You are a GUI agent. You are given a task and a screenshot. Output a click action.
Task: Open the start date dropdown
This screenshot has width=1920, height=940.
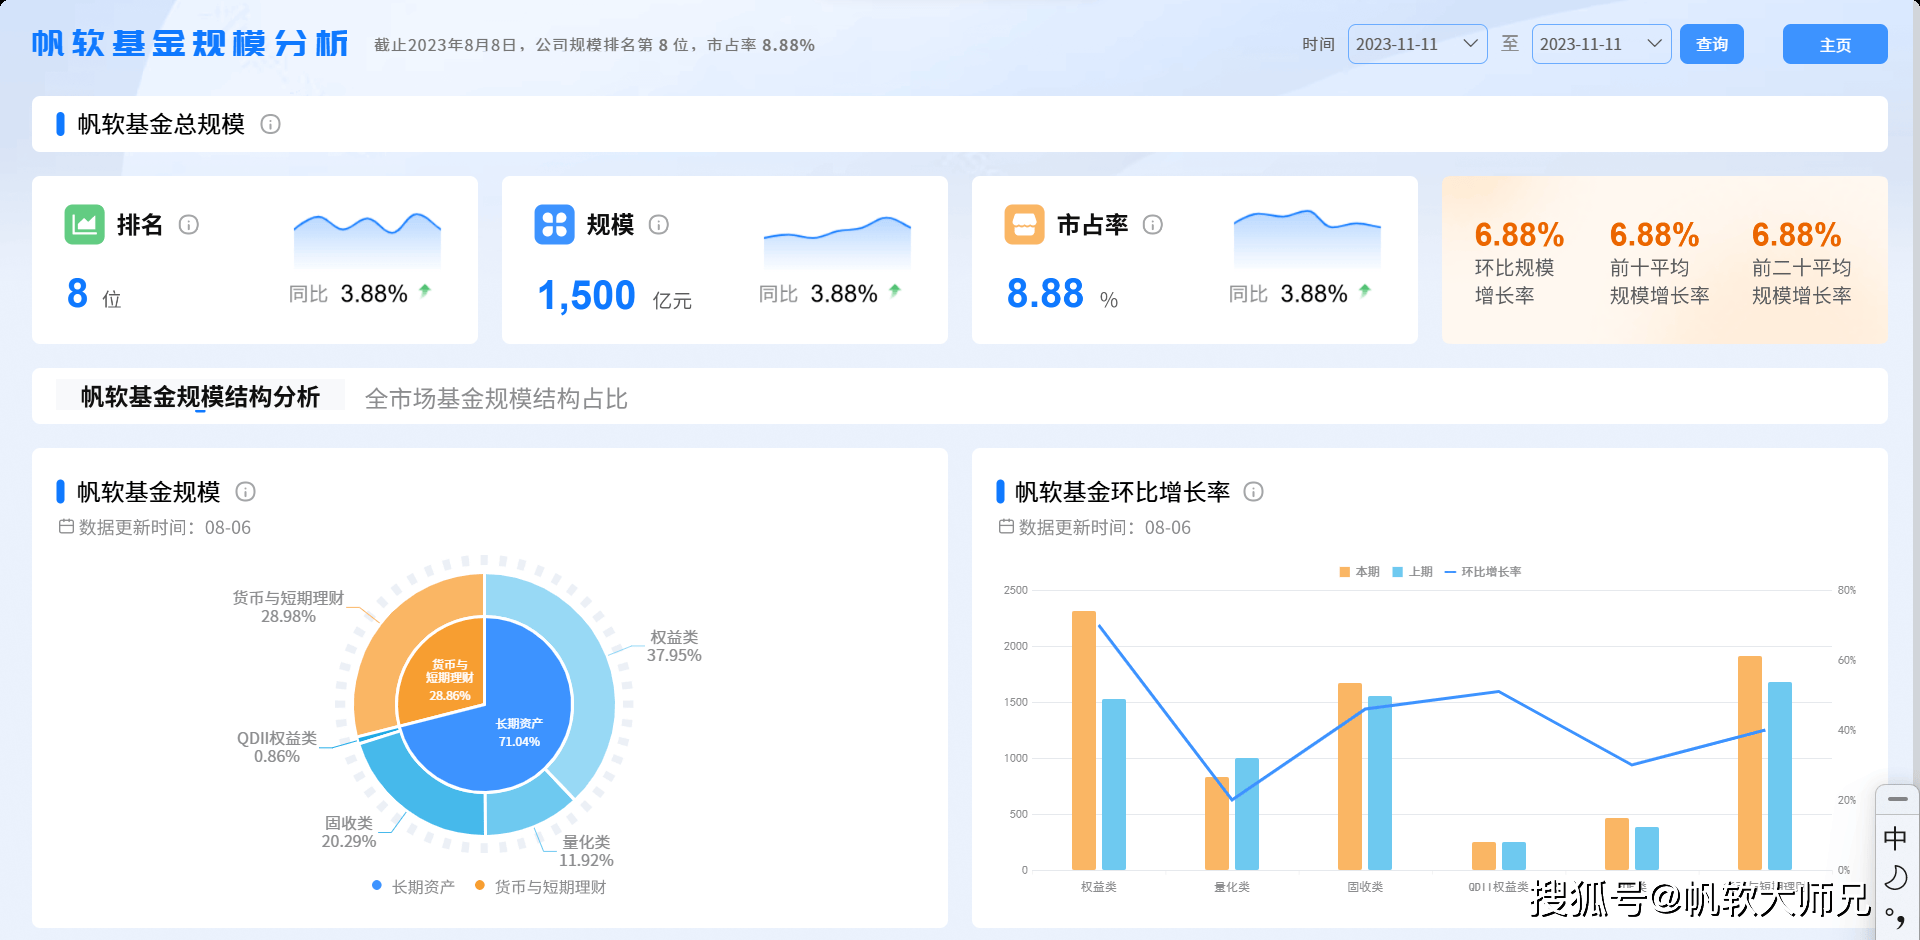coord(1417,44)
